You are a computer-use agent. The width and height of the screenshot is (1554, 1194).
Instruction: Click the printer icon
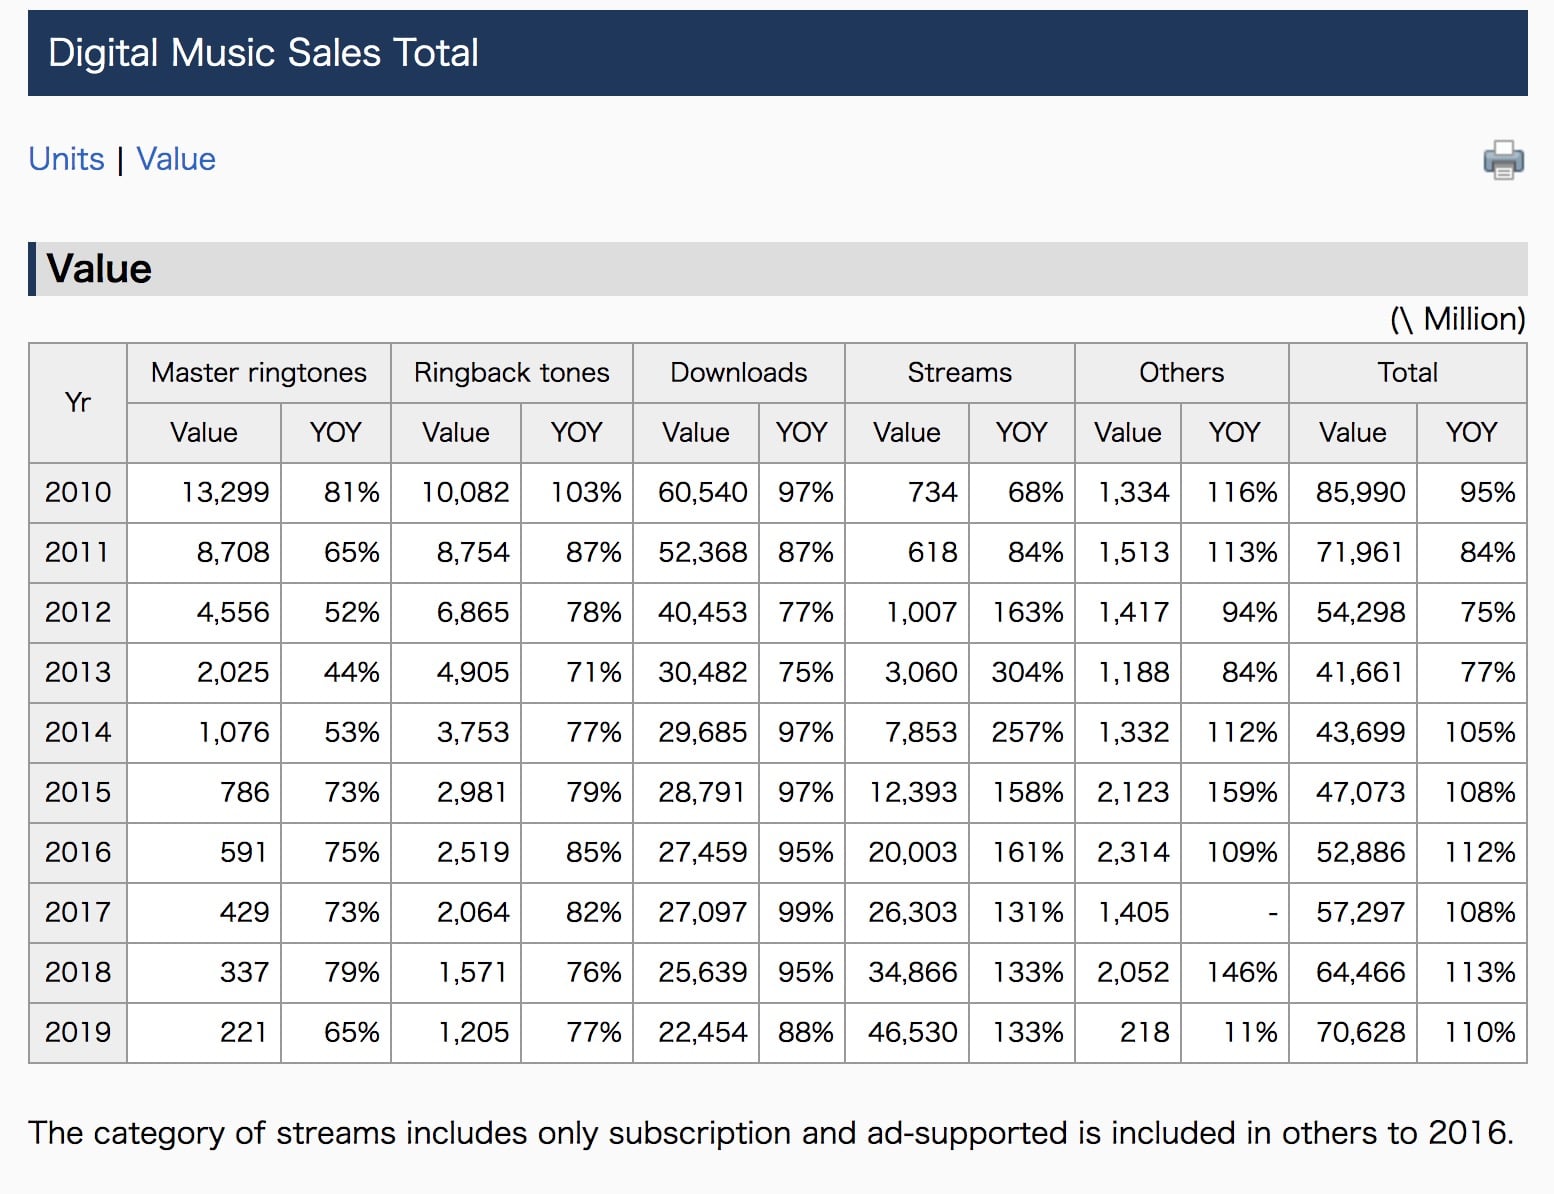click(x=1503, y=160)
